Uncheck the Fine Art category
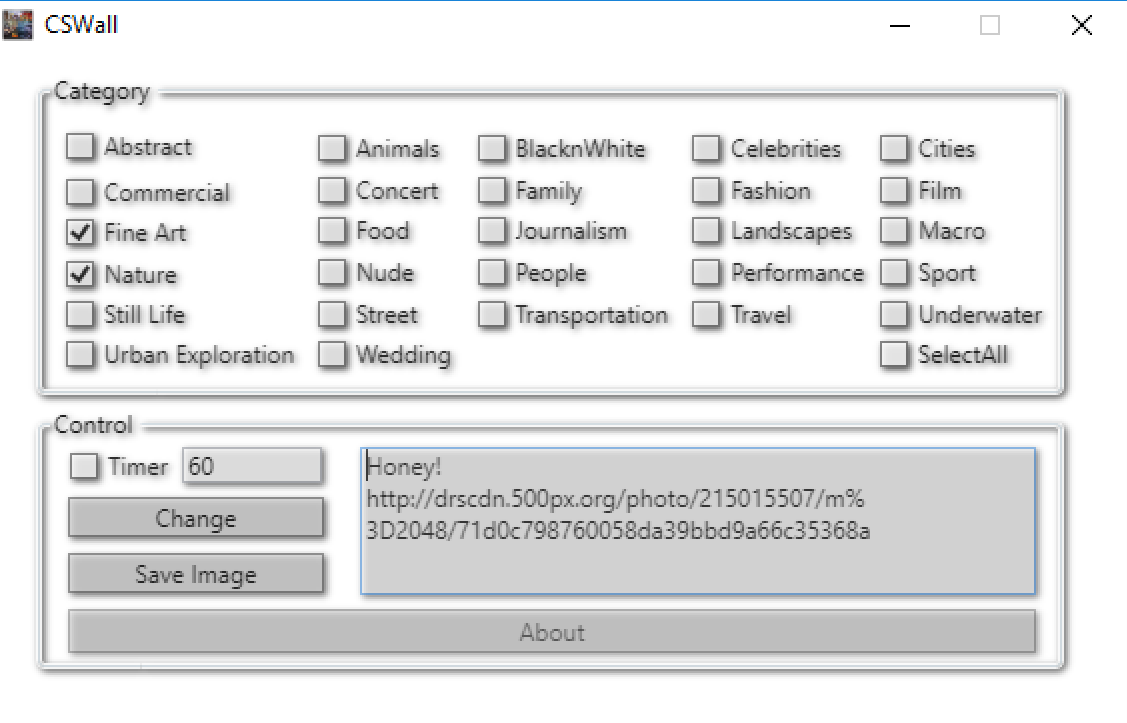Screen dimensions: 1127x723 pos(80,233)
